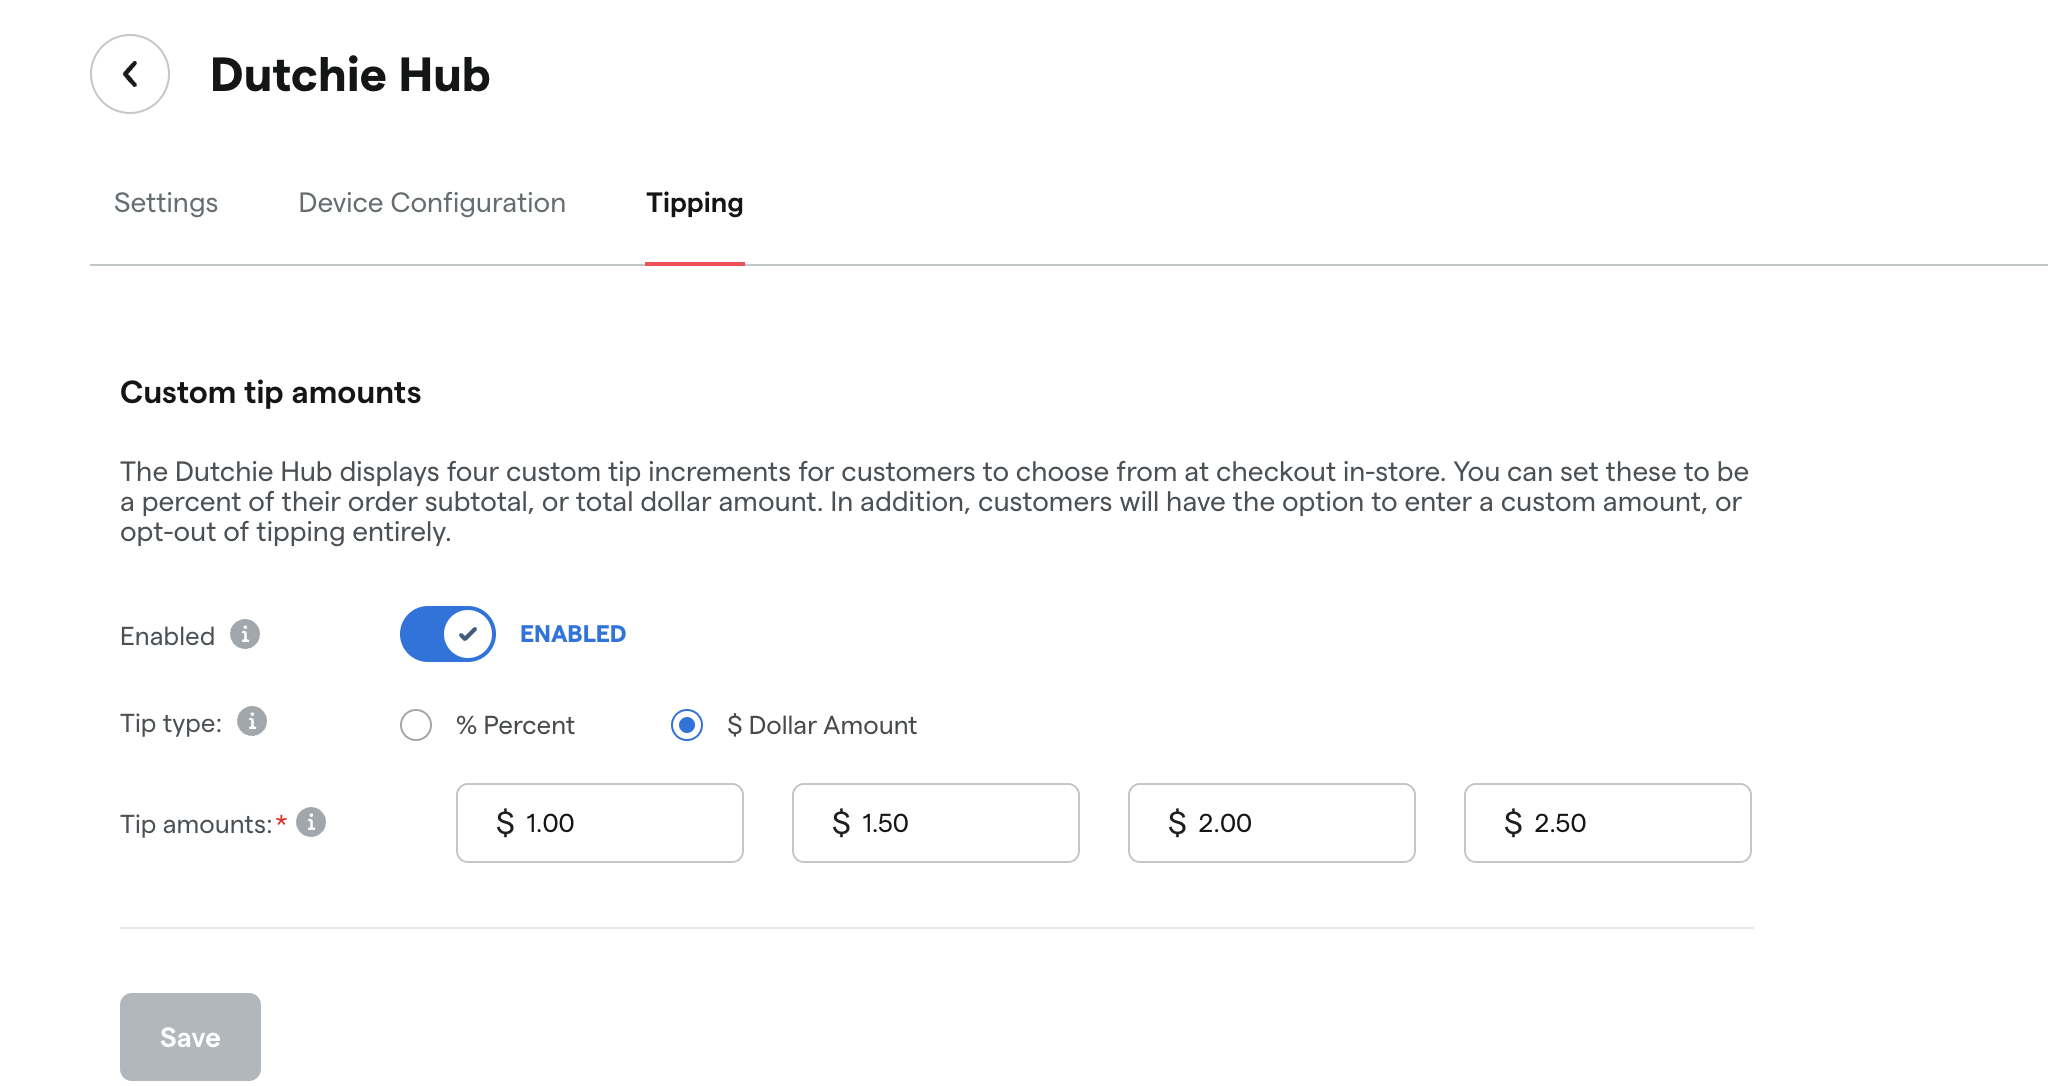Screen dimensions: 2048x1086
Task: Click the info icon next to Tip type
Action: point(250,722)
